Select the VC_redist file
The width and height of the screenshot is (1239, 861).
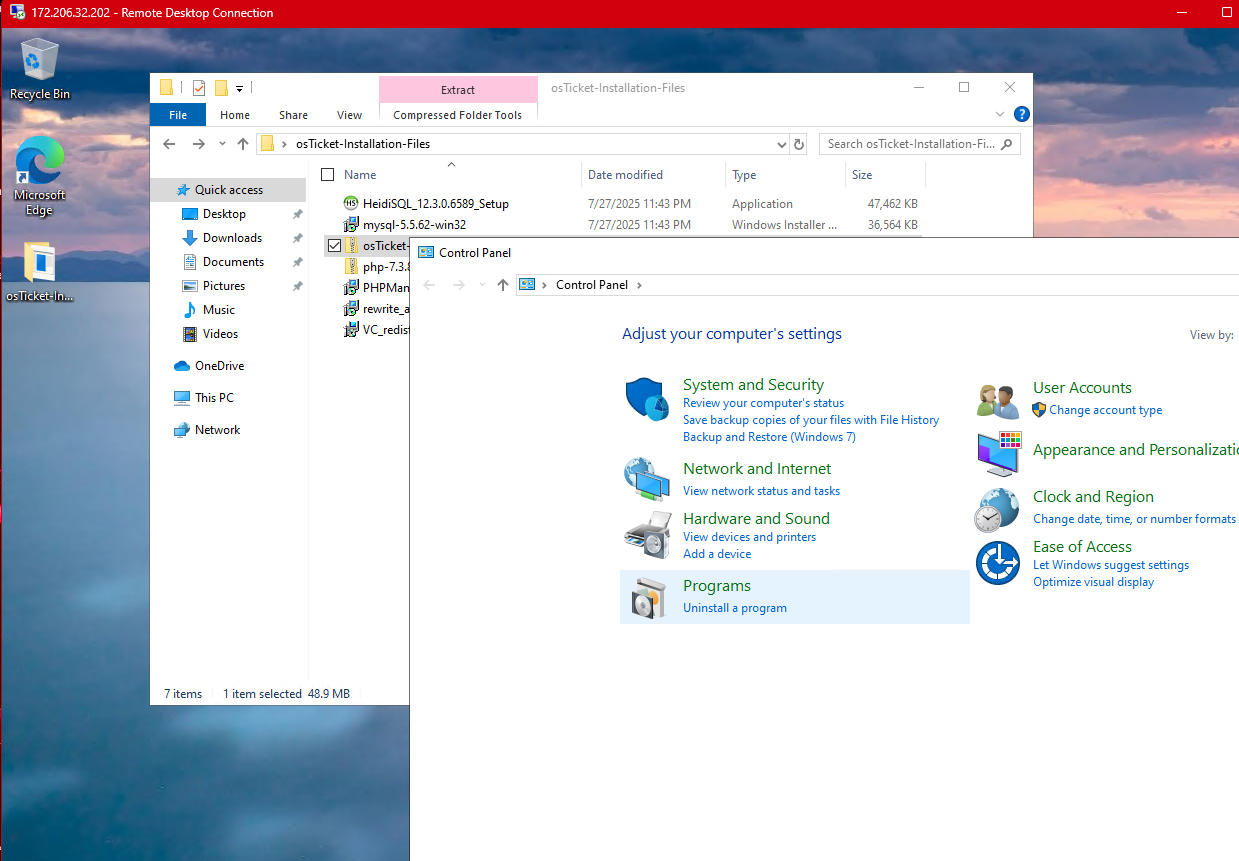tap(376, 330)
